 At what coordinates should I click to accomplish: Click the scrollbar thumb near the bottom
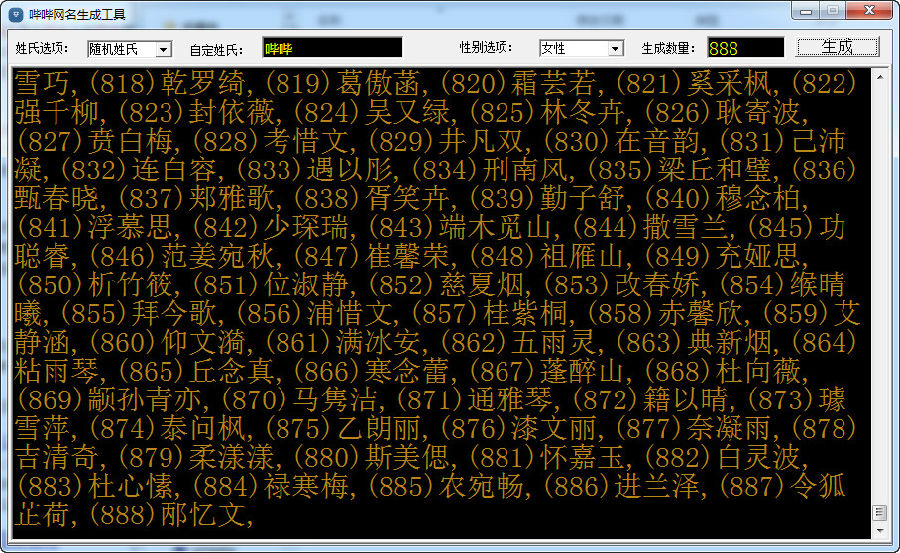click(879, 512)
